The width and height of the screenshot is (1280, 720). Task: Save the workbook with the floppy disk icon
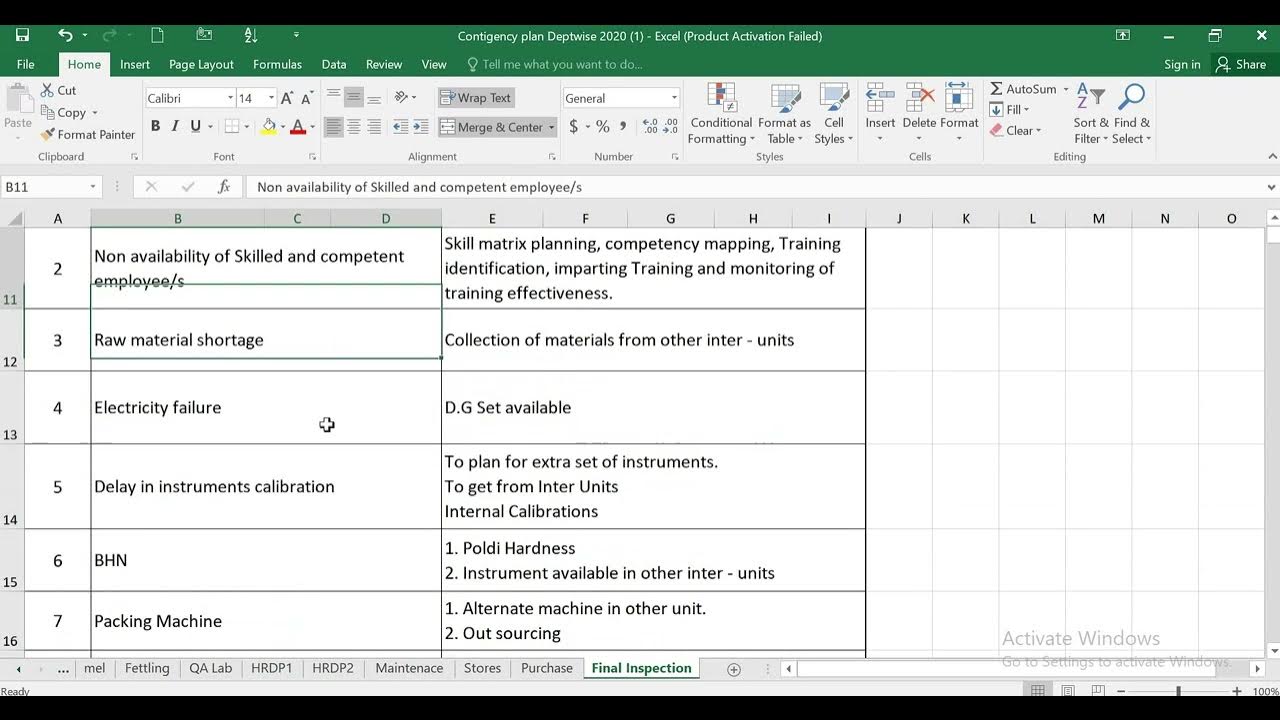[x=22, y=35]
